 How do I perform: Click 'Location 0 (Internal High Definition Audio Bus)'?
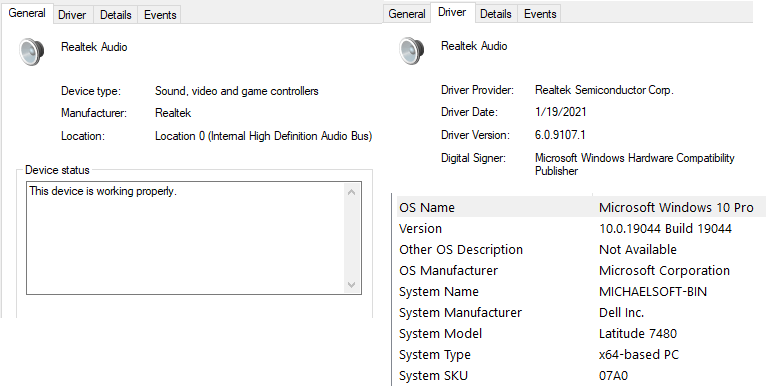[264, 136]
